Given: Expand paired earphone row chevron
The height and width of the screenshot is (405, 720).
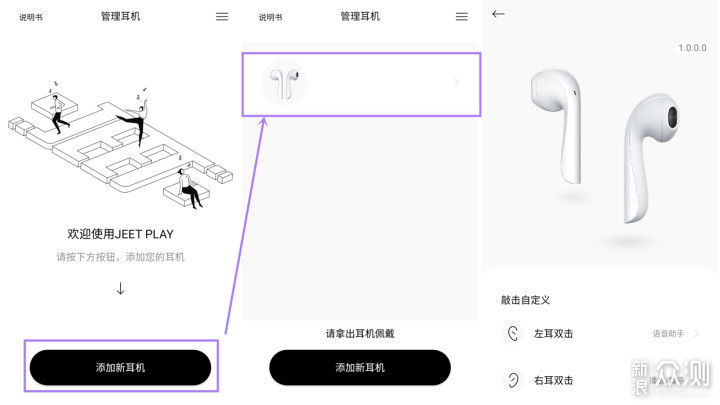Looking at the screenshot, I should click(x=456, y=83).
